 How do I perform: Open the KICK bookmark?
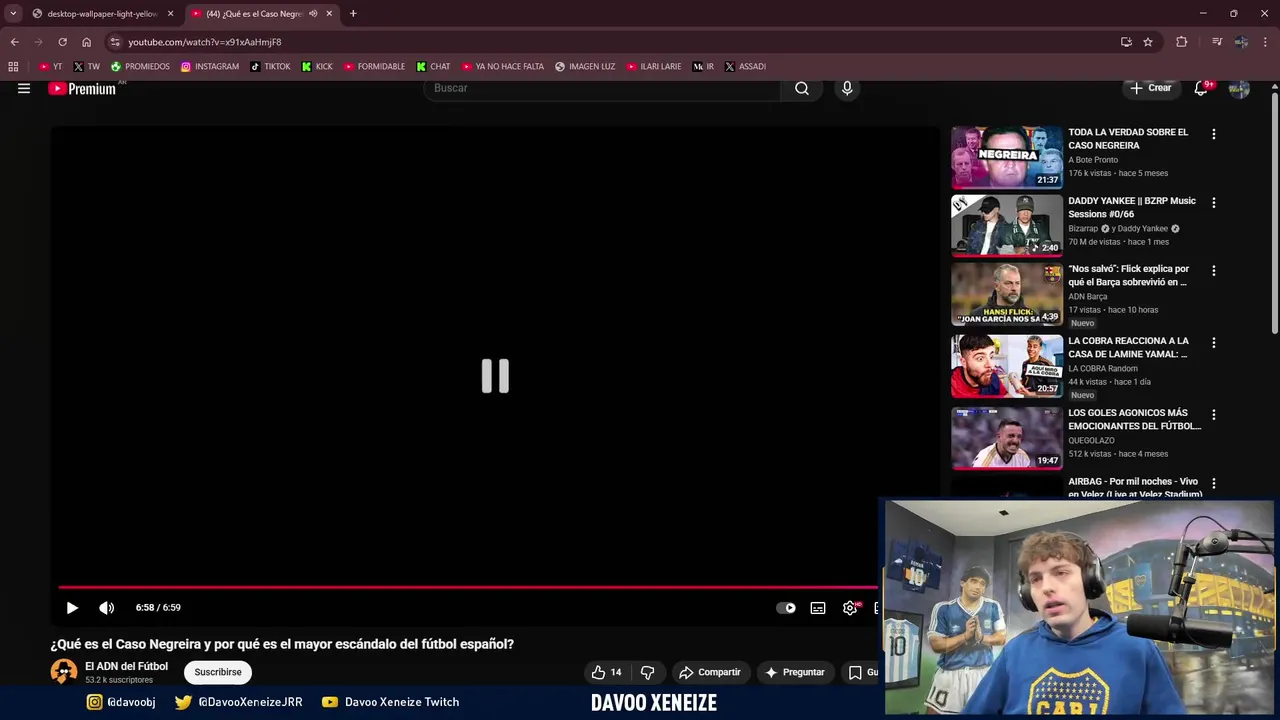click(x=317, y=67)
